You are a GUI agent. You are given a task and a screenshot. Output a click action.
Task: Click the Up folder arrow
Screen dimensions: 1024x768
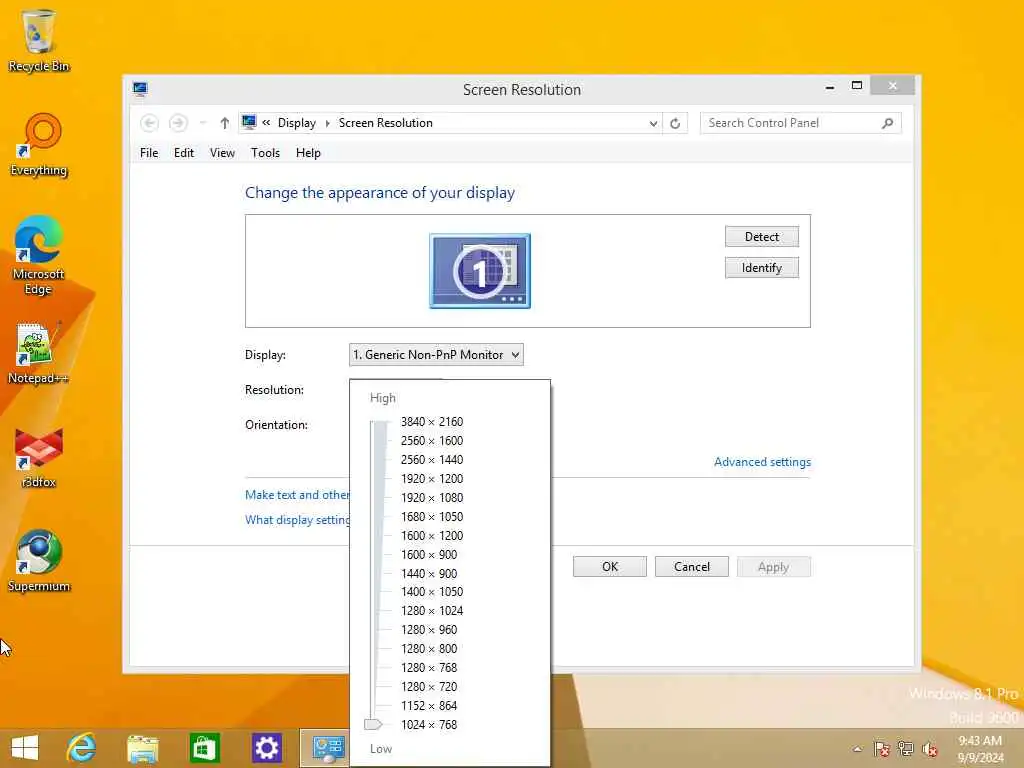[x=225, y=123]
